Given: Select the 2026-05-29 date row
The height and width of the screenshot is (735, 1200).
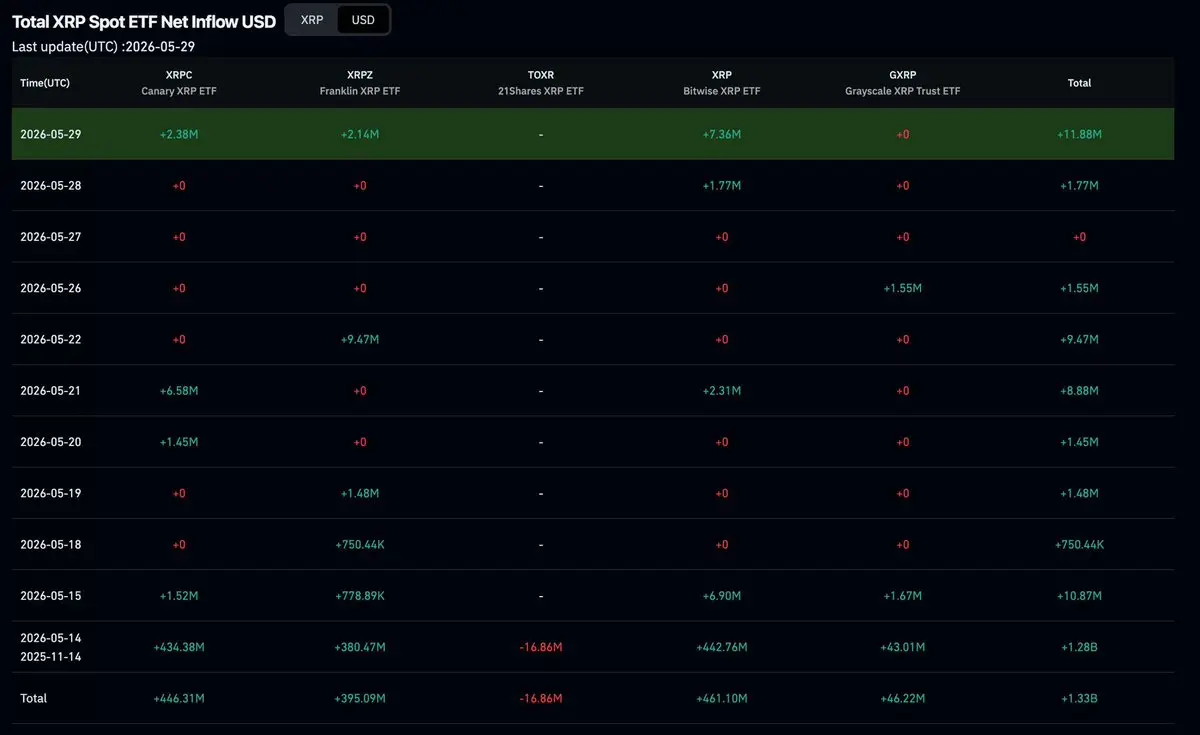Looking at the screenshot, I should [x=593, y=134].
